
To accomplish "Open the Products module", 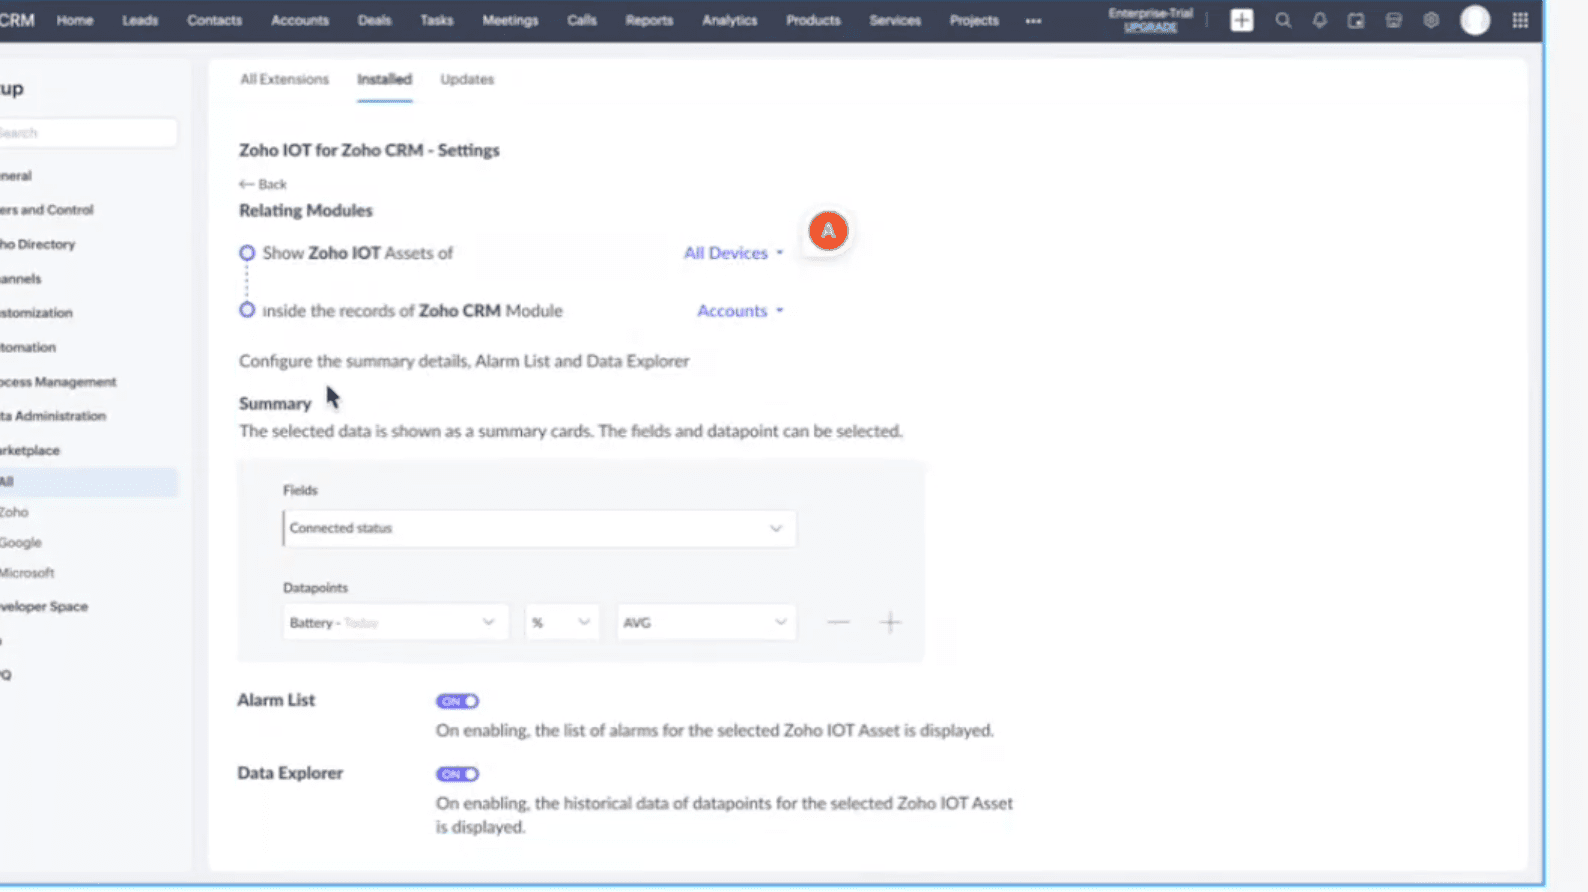I will 813,20.
